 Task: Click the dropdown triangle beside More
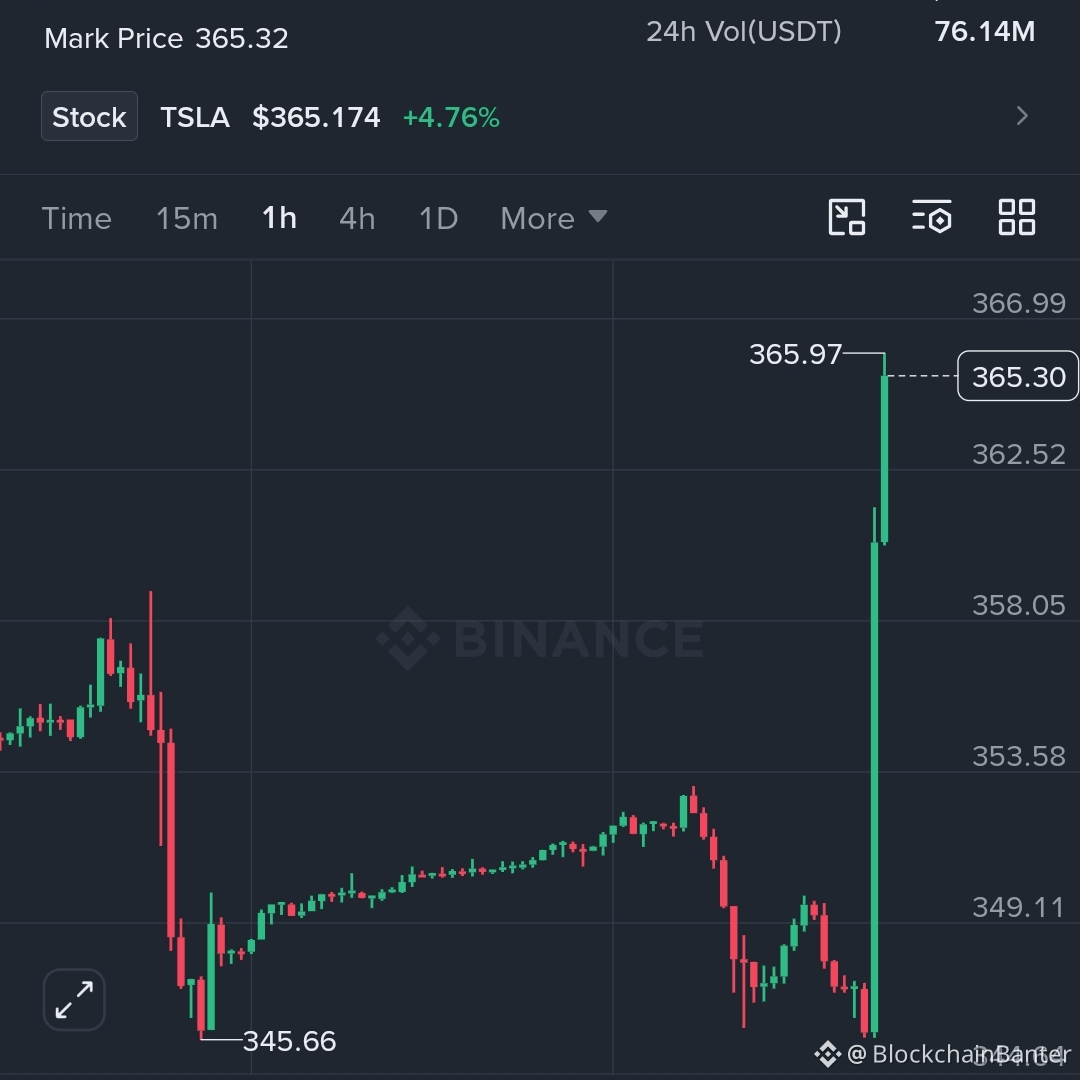pos(598,216)
